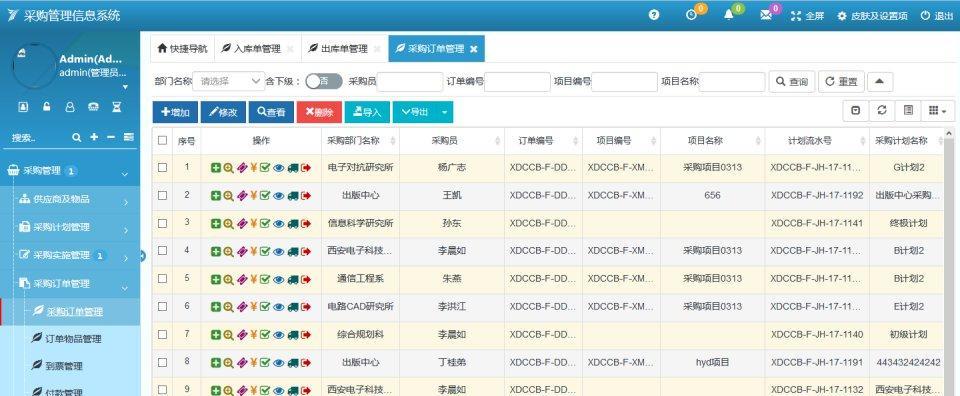This screenshot has width=960, height=396.
Task: Open the envelope messages icon
Action: pos(766,16)
